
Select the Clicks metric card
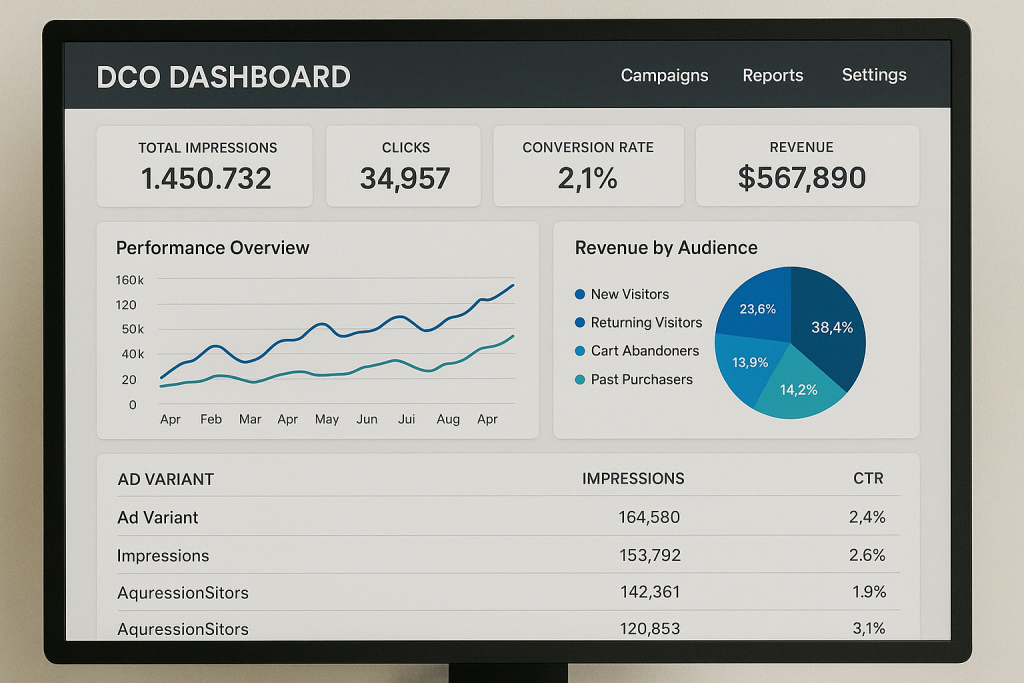click(405, 166)
